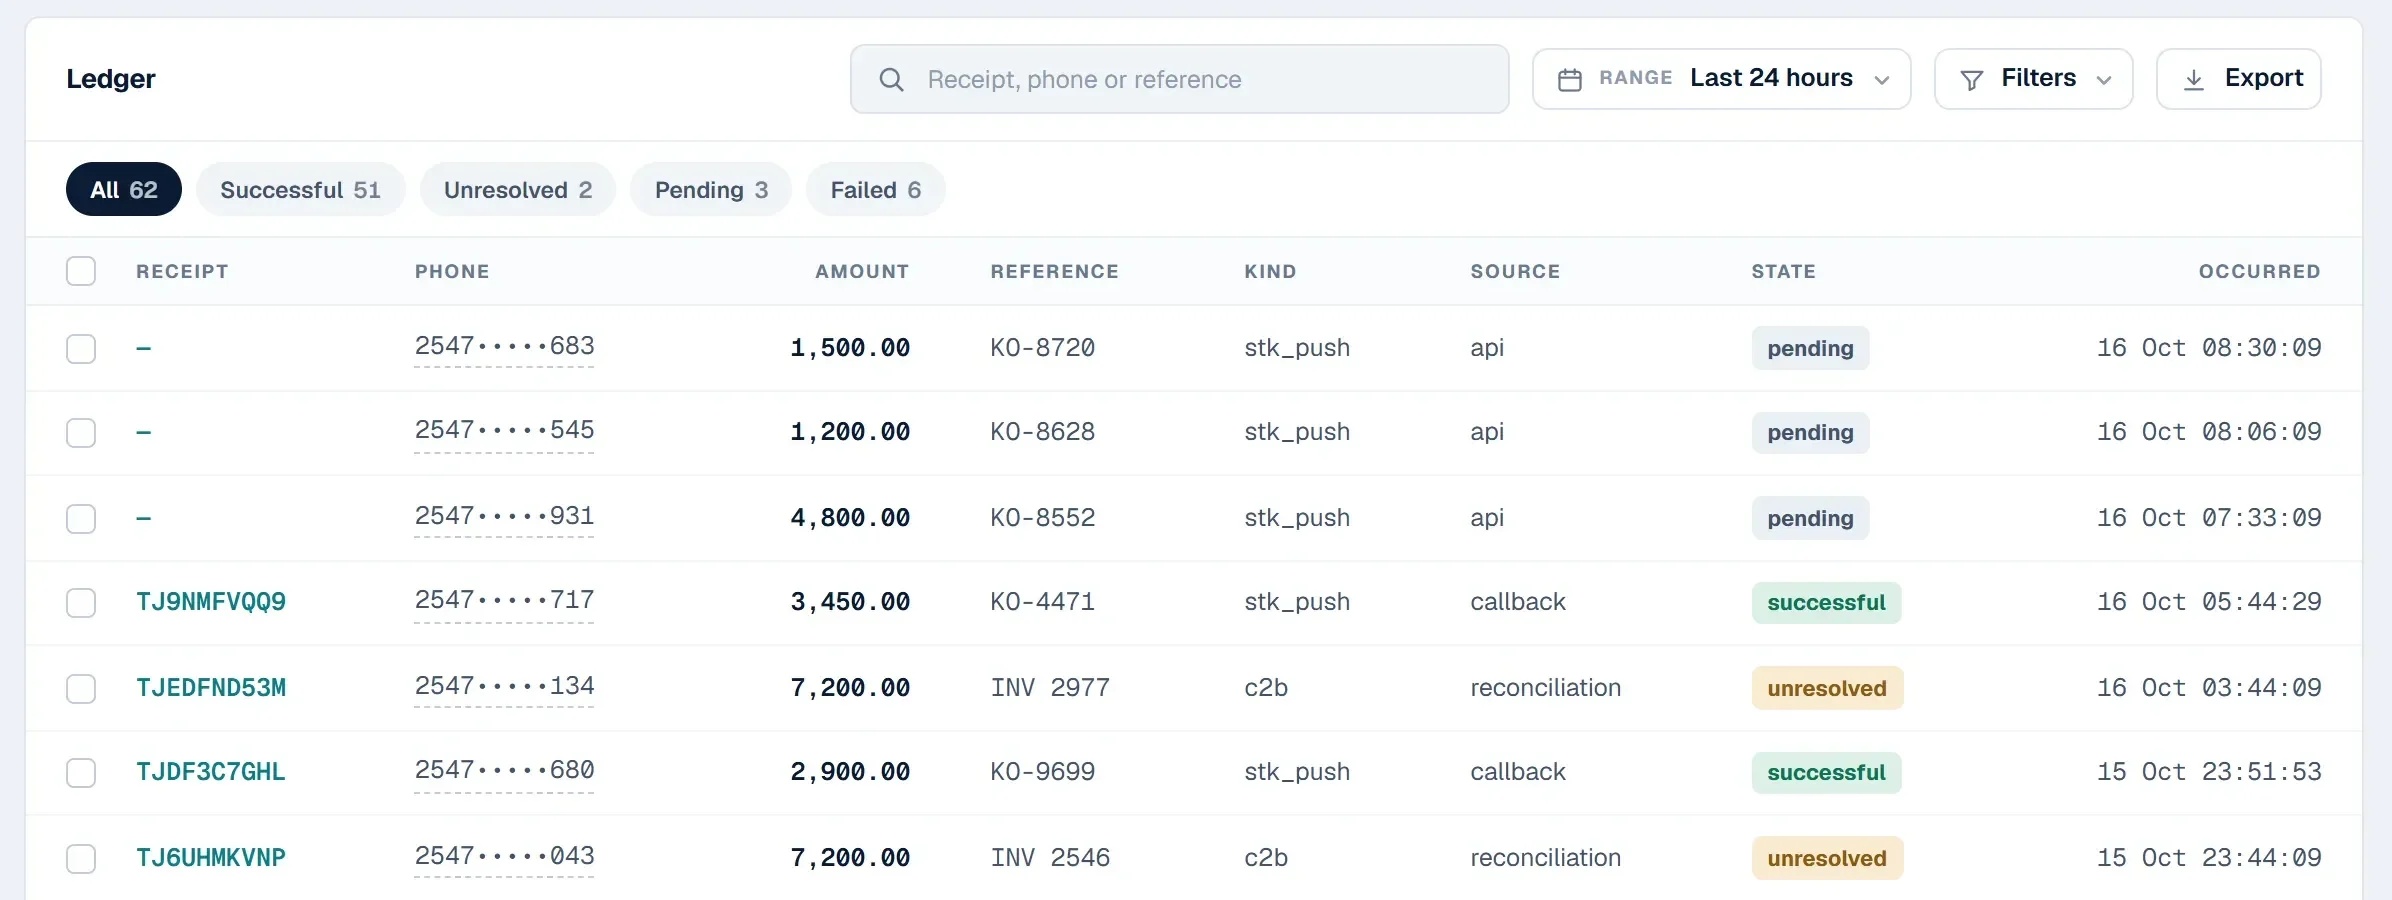Switch to the Successful 51 tab
Image resolution: width=2392 pixels, height=900 pixels.
tap(300, 189)
